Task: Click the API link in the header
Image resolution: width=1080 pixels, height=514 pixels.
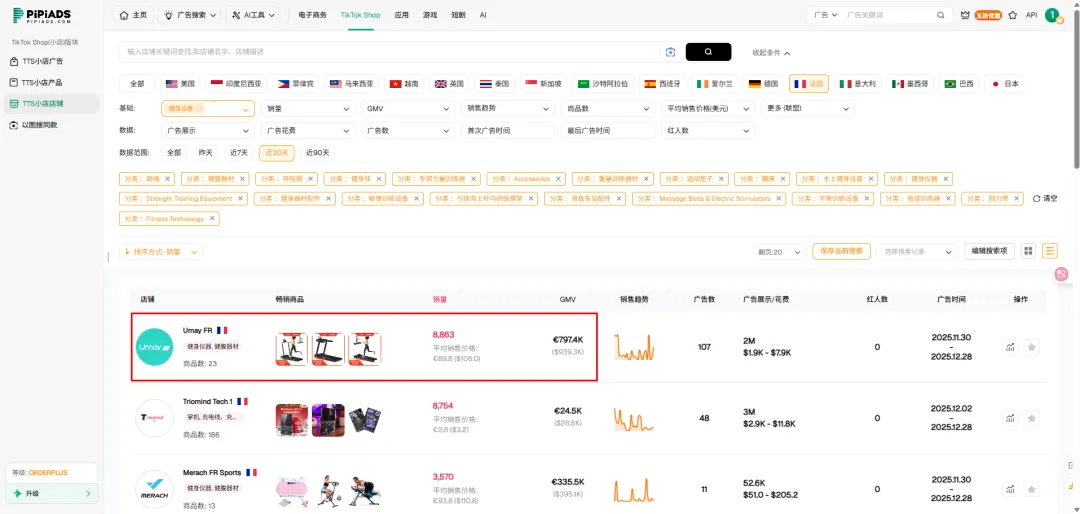Action: point(1031,14)
